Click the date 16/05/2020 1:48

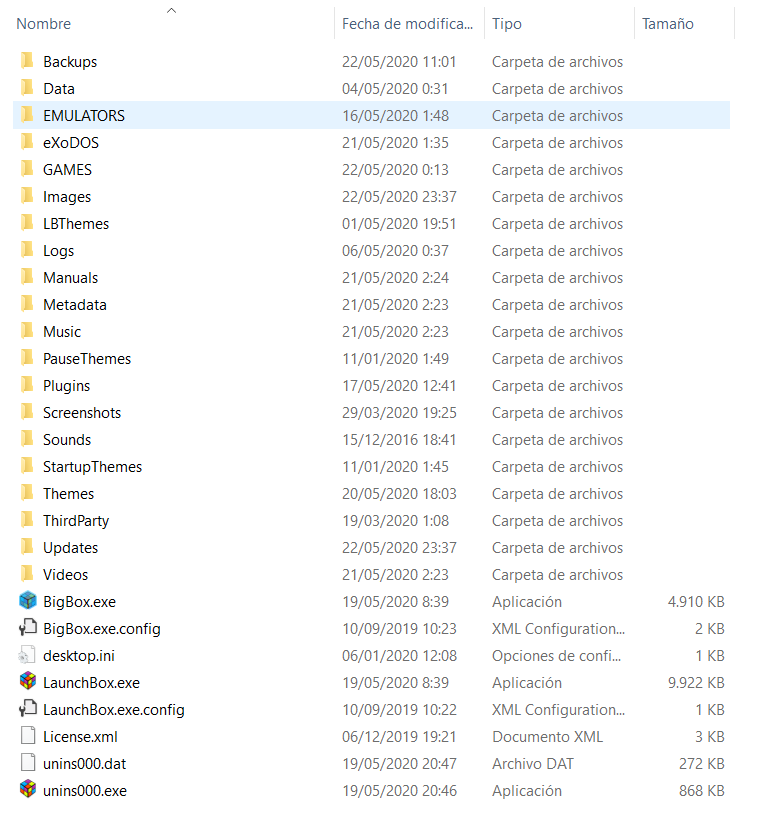coord(396,116)
